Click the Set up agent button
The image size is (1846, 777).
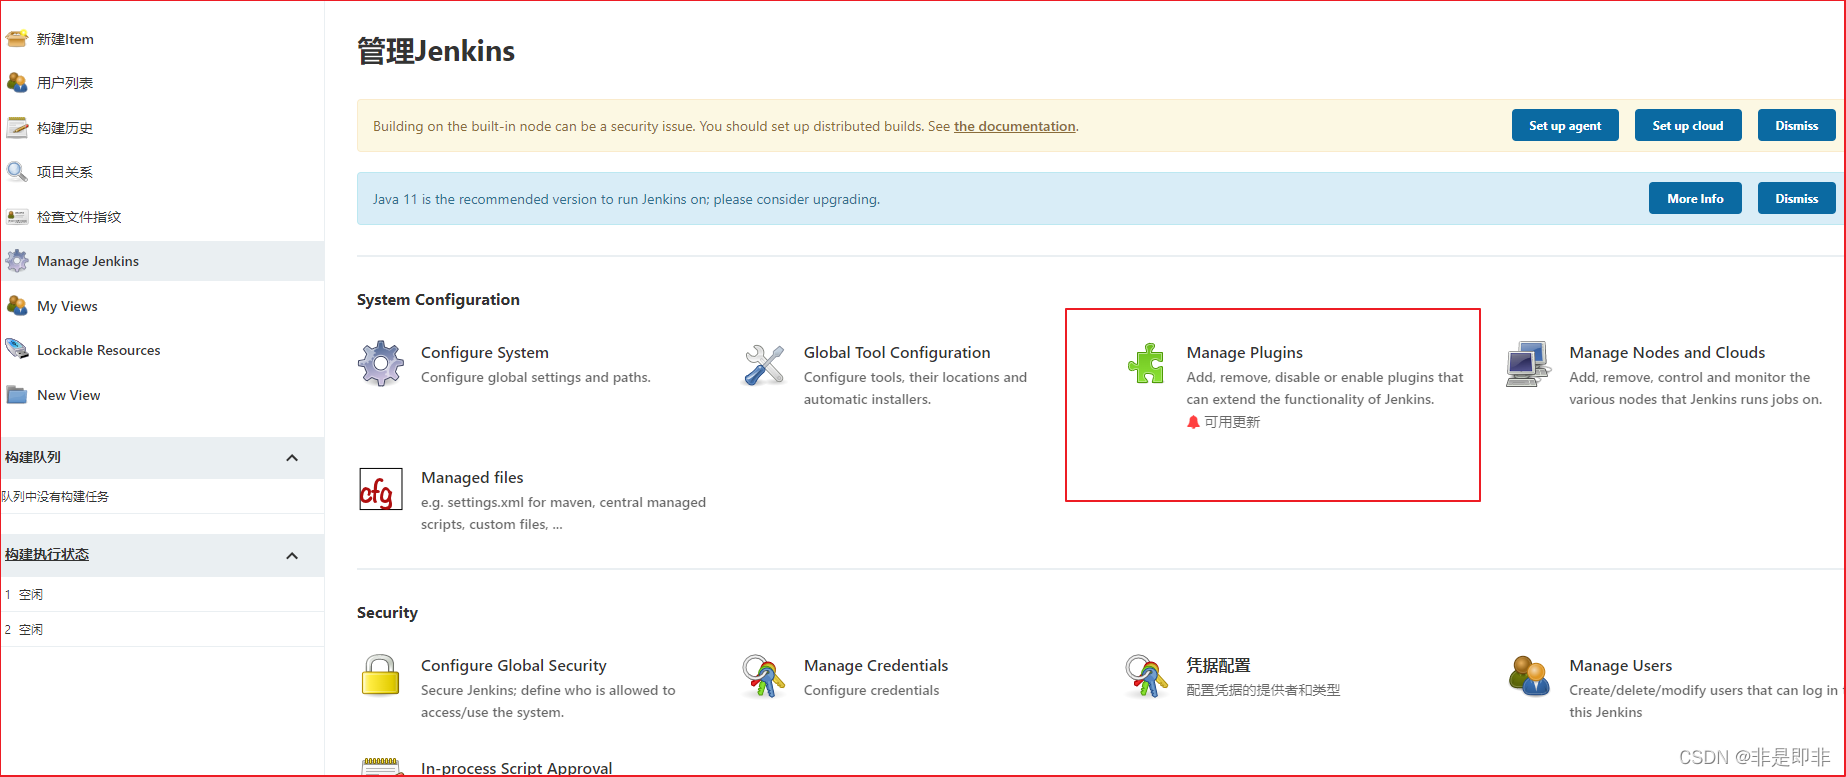(1565, 126)
